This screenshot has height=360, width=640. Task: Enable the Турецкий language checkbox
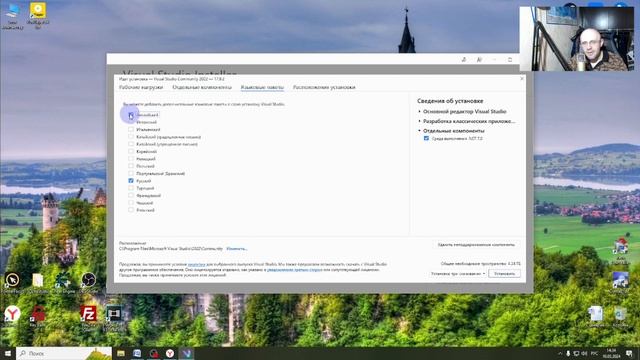[131, 188]
